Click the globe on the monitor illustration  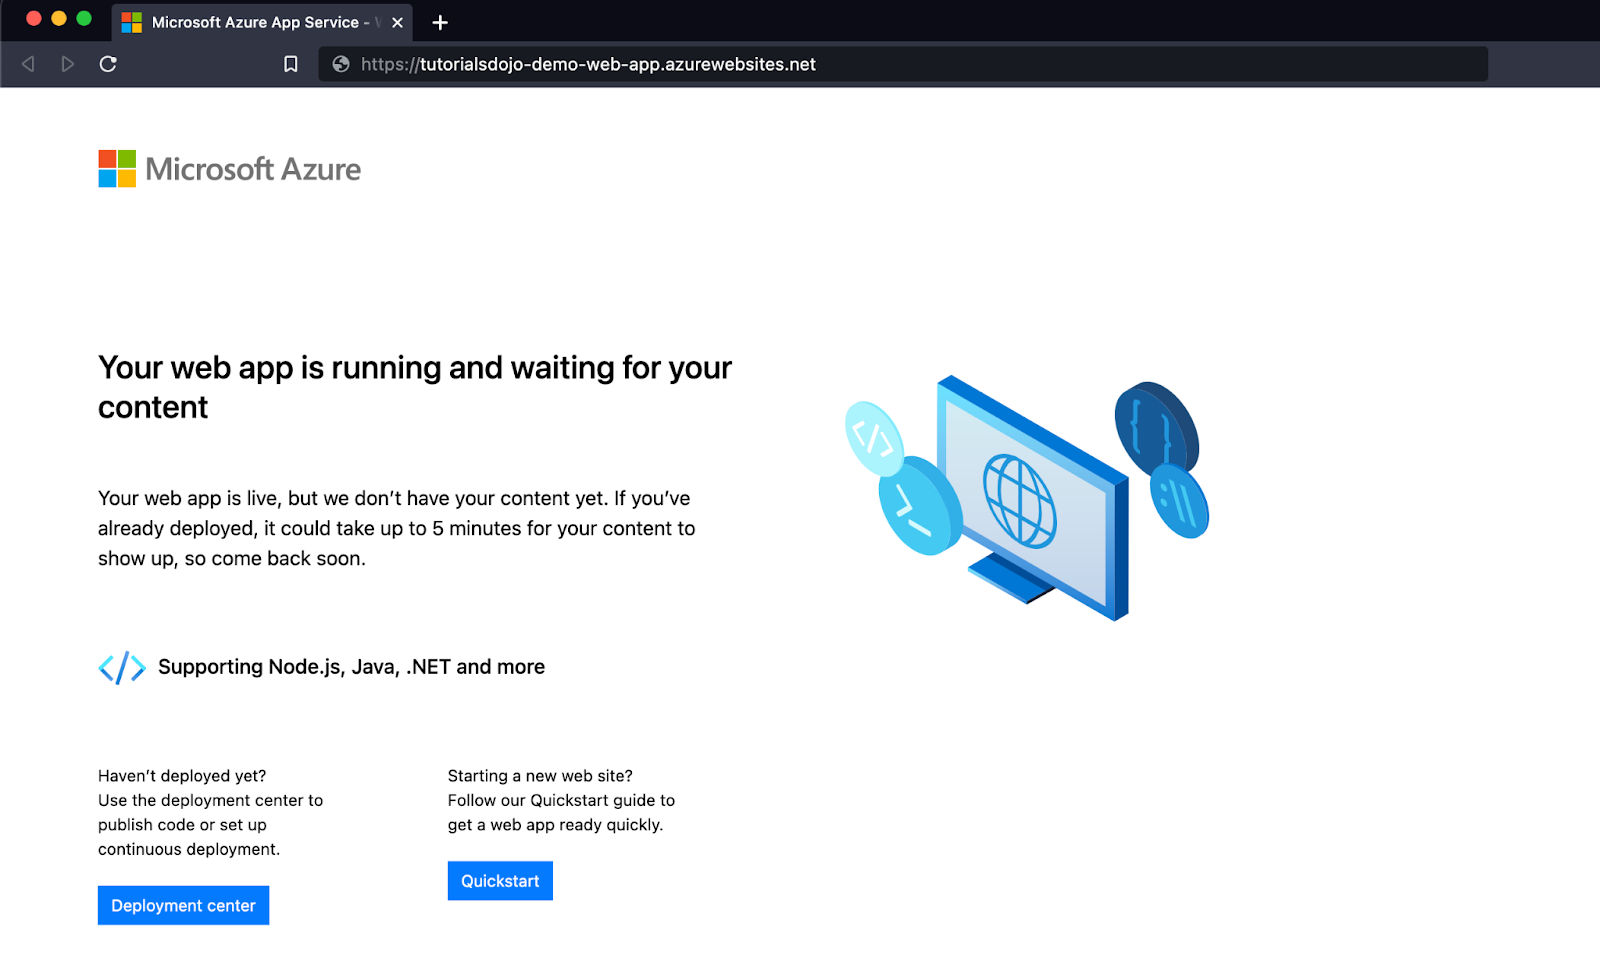pyautogui.click(x=1019, y=500)
